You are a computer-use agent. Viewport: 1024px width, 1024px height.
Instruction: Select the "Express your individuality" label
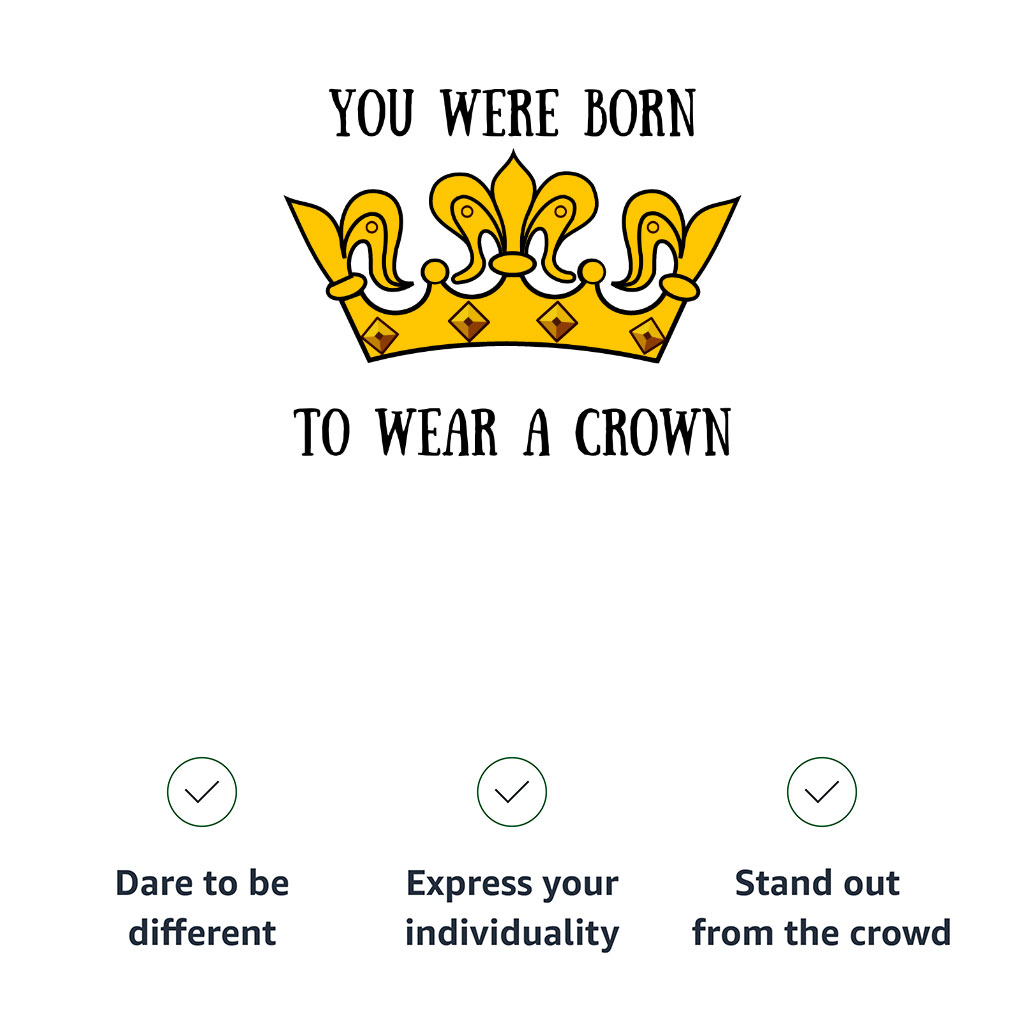[512, 908]
